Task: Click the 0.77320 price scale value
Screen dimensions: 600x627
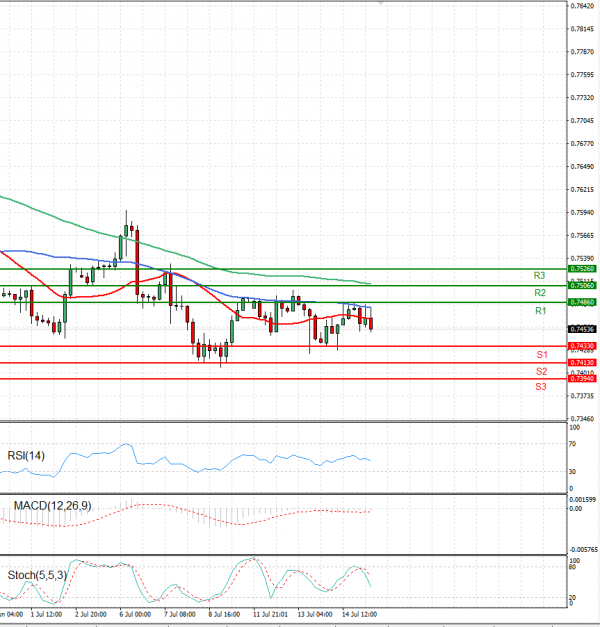Action: pos(582,98)
